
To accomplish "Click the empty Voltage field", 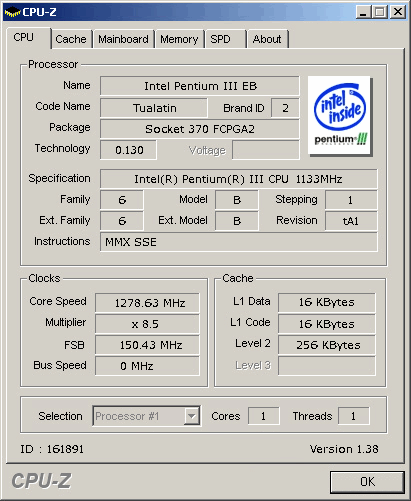I will pyautogui.click(x=266, y=150).
